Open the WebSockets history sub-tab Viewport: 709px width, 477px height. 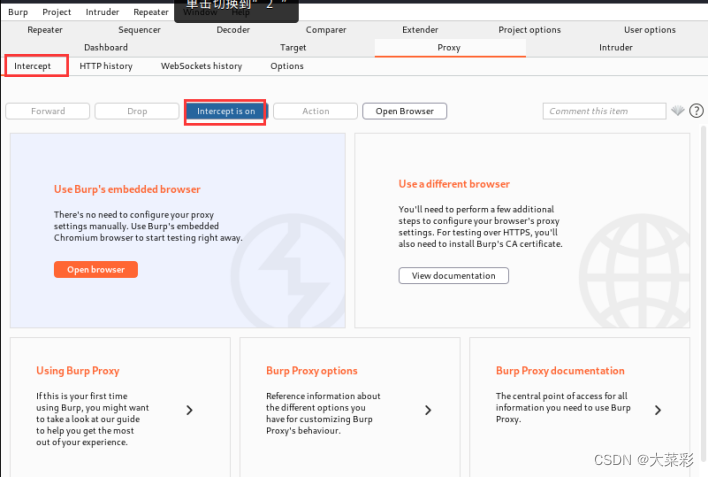(202, 66)
